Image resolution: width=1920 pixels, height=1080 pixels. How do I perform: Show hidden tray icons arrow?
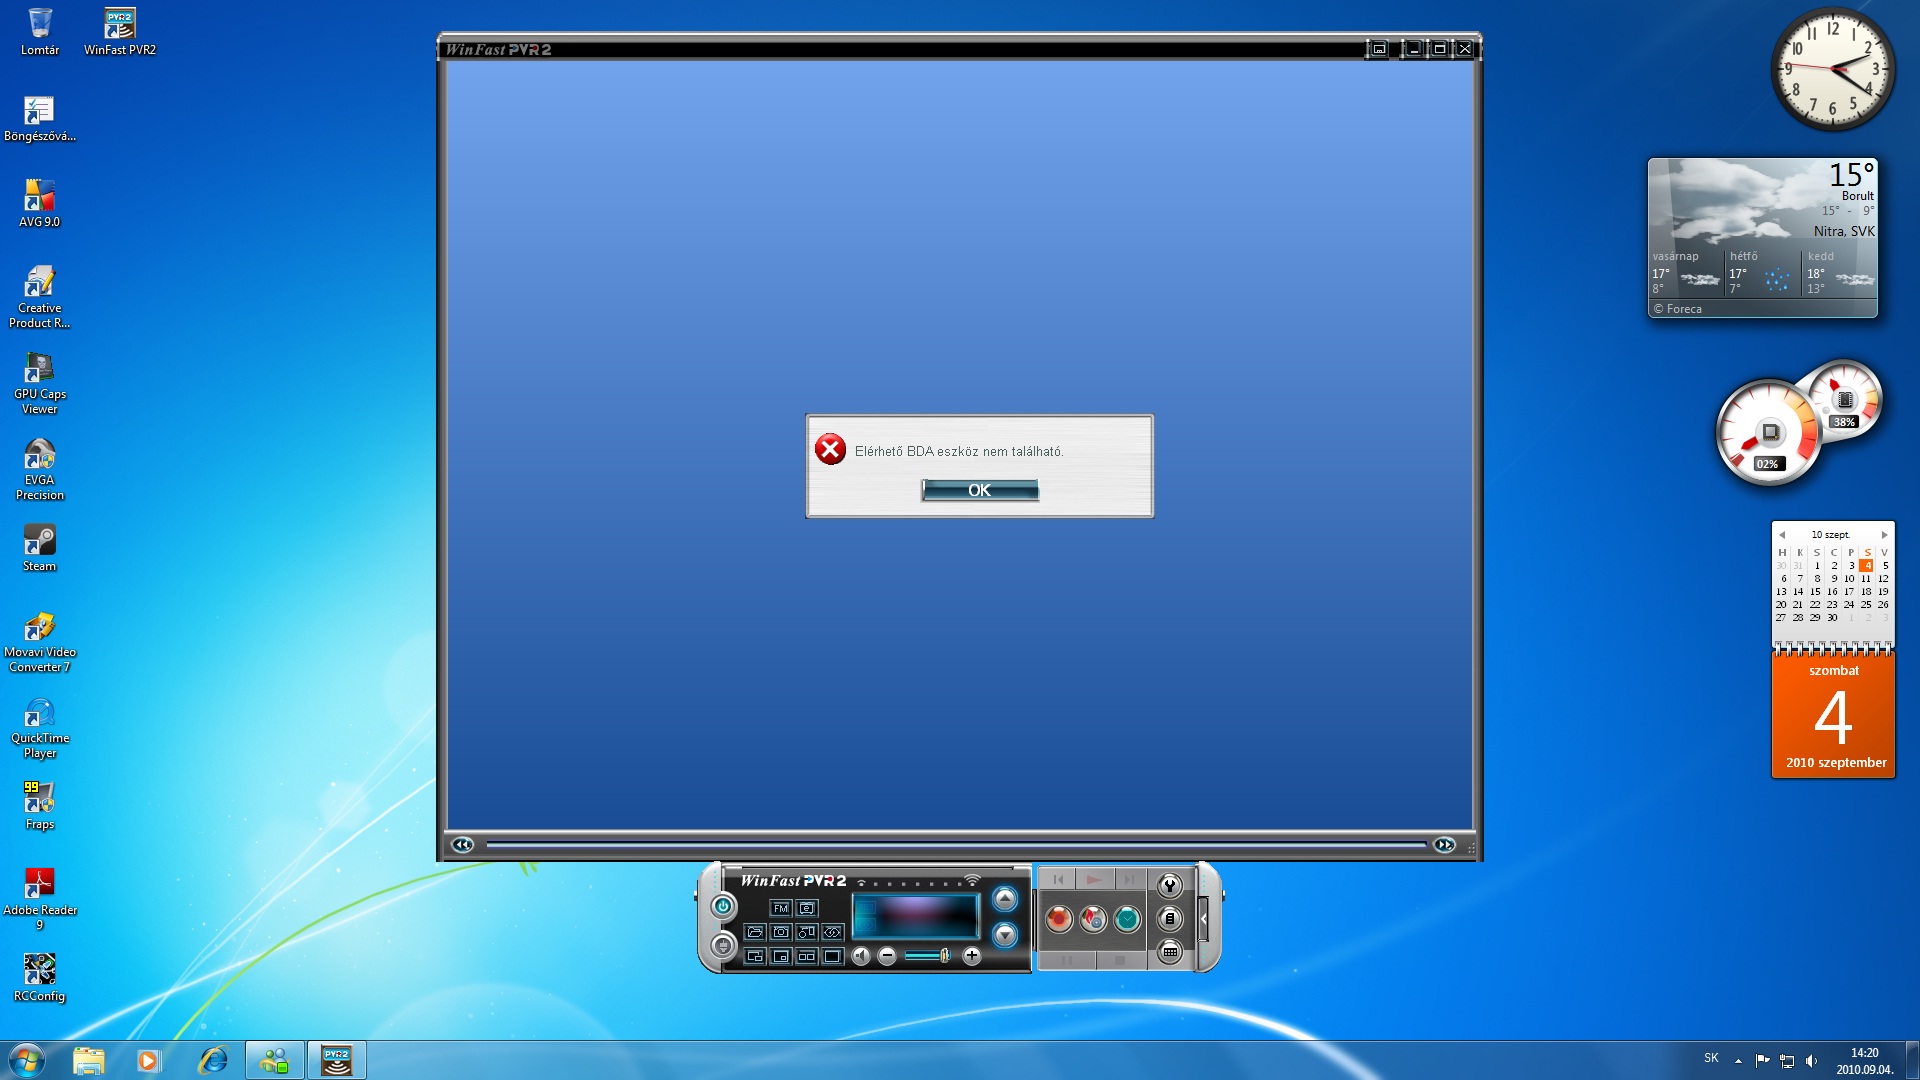[1738, 1060]
